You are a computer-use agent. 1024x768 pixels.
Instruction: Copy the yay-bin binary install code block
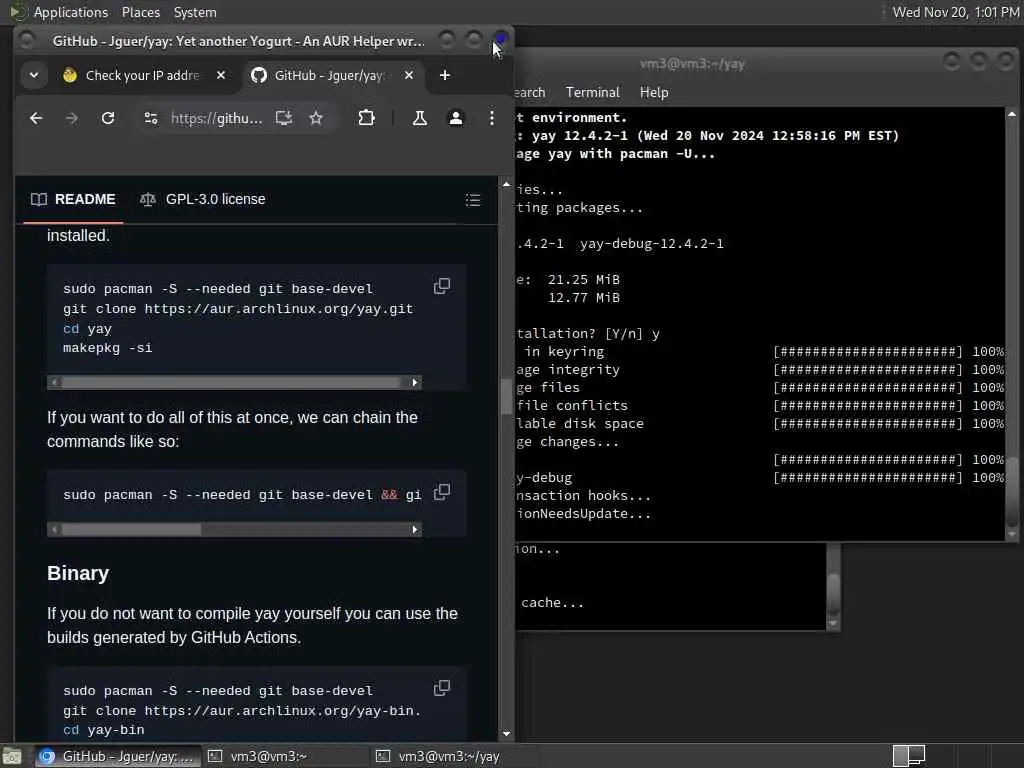pos(442,688)
